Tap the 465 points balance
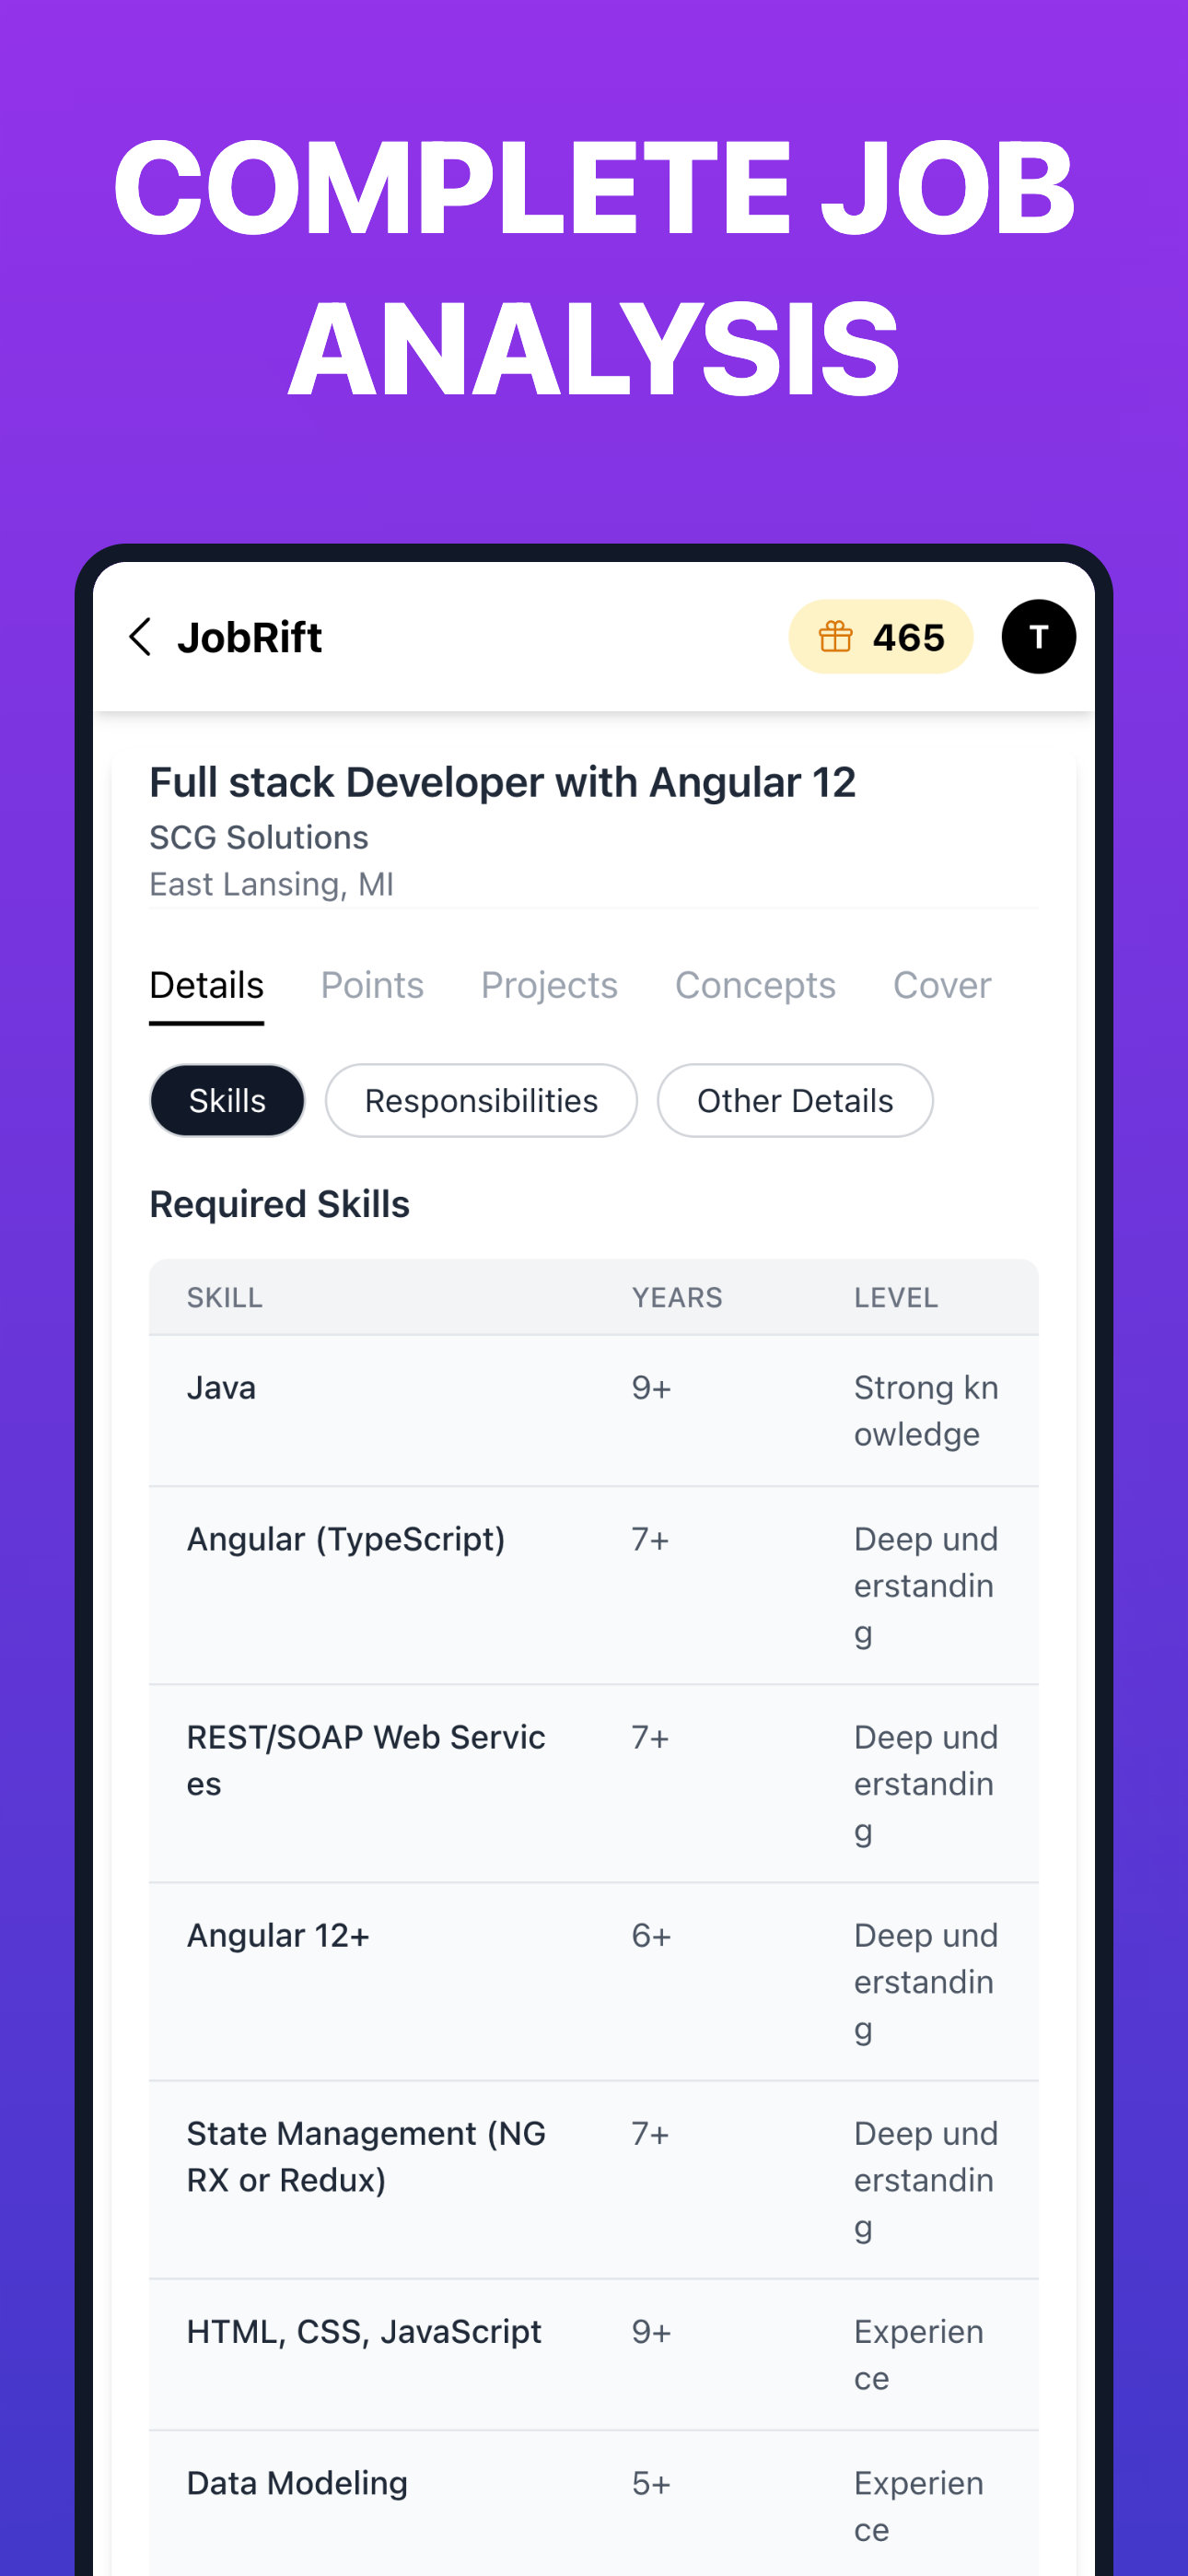Screen dimensions: 1188x2576 coord(908,637)
